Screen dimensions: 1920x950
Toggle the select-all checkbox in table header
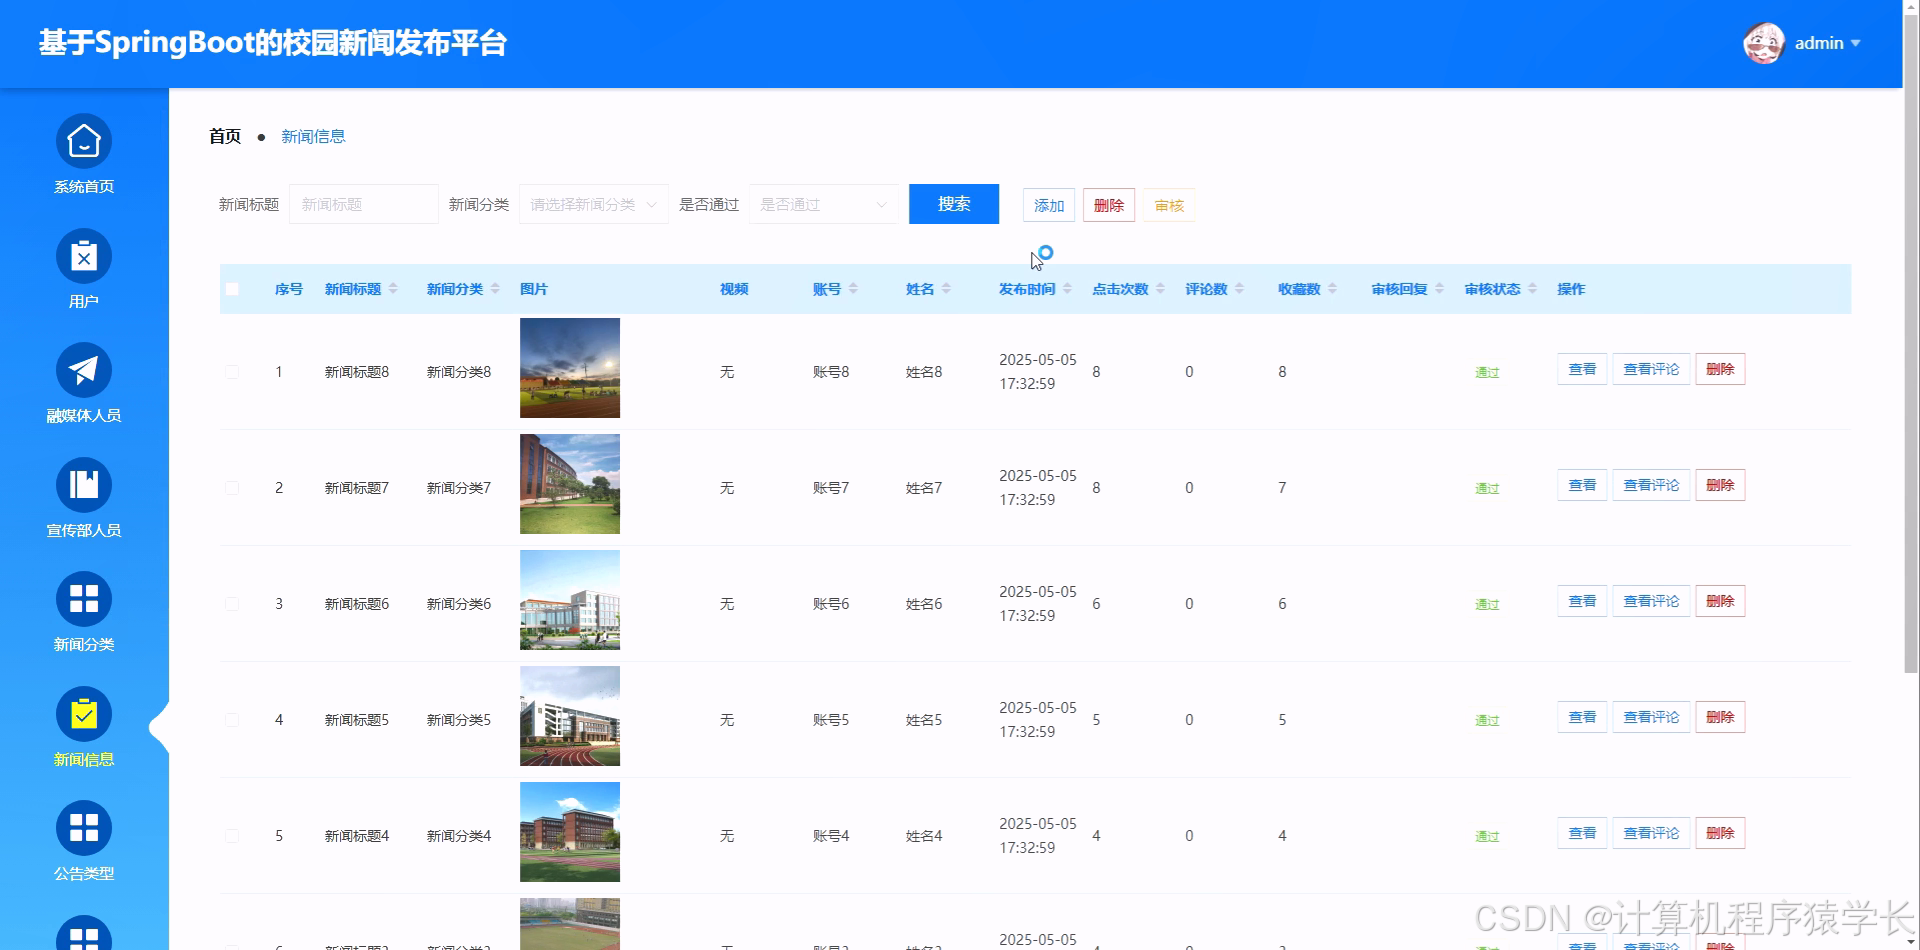tap(233, 288)
